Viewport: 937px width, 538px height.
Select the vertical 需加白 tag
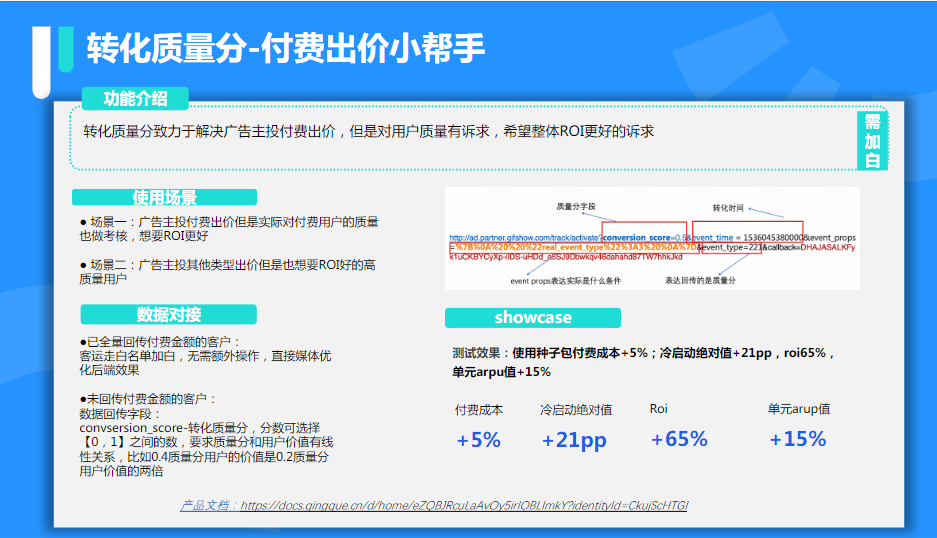pos(872,141)
